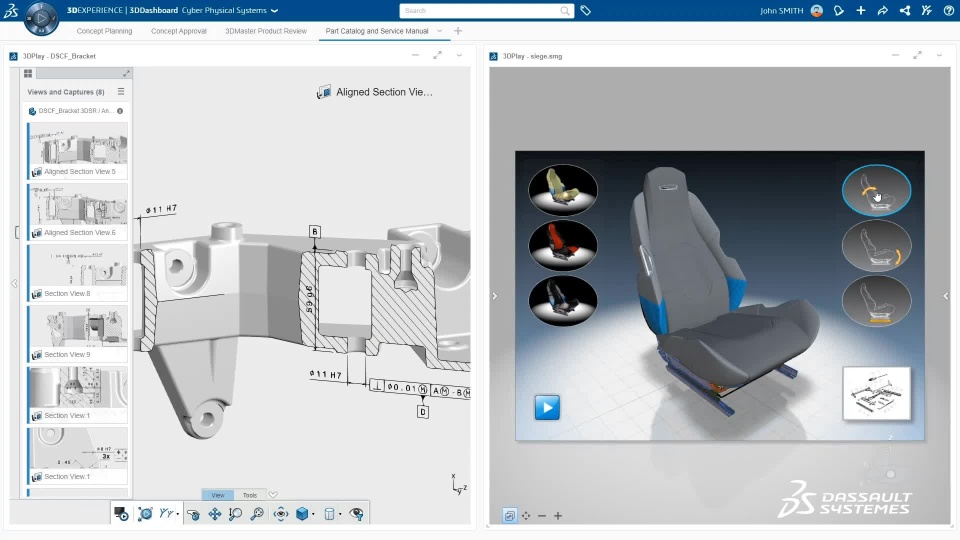Collapse the captures panel left arrow
The width and height of the screenshot is (960, 540).
14,283
